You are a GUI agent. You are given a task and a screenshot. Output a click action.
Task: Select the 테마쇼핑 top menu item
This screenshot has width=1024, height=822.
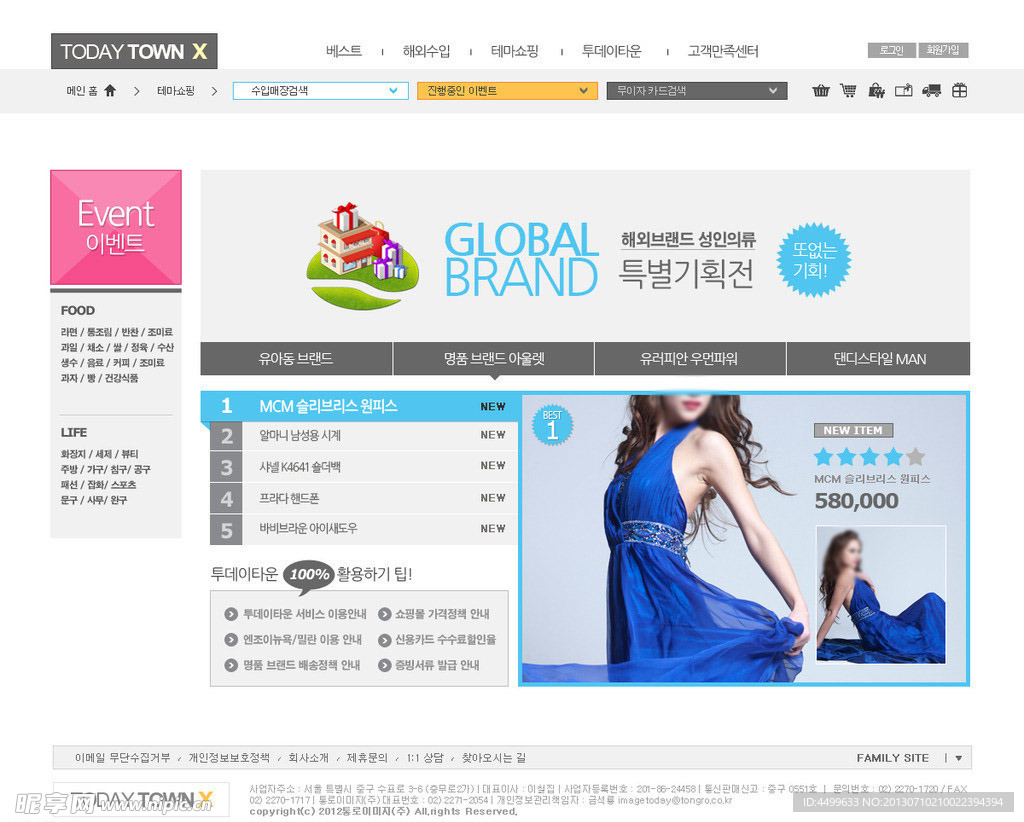(x=515, y=51)
